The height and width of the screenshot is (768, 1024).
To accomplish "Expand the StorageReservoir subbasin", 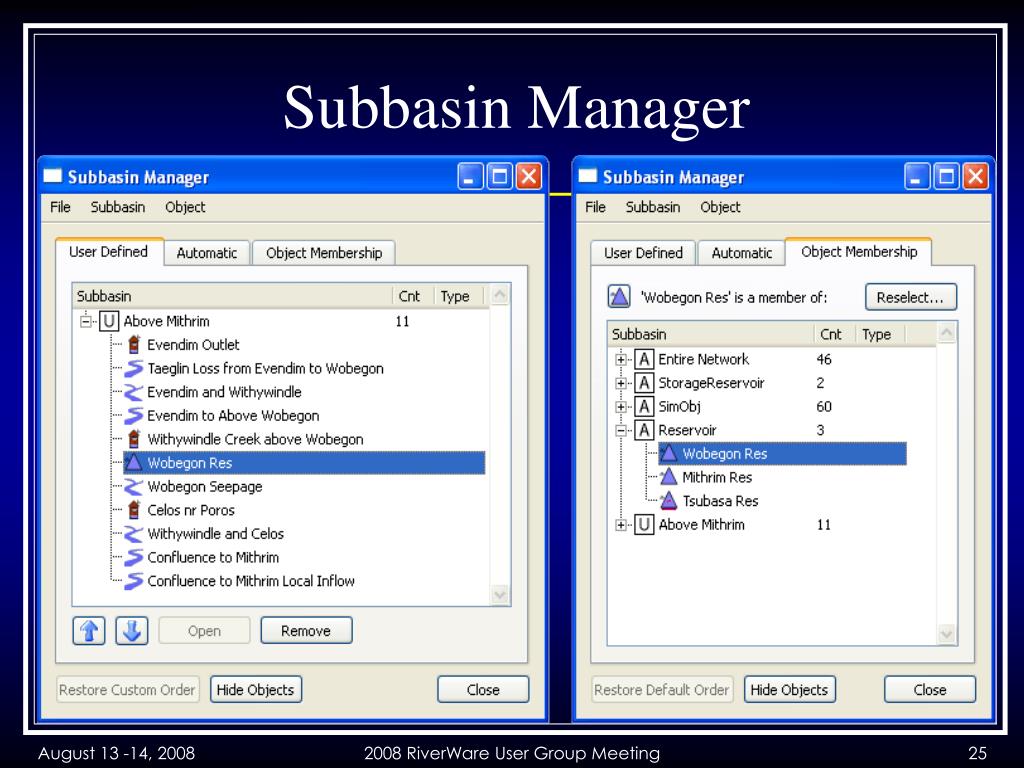I will pos(621,383).
